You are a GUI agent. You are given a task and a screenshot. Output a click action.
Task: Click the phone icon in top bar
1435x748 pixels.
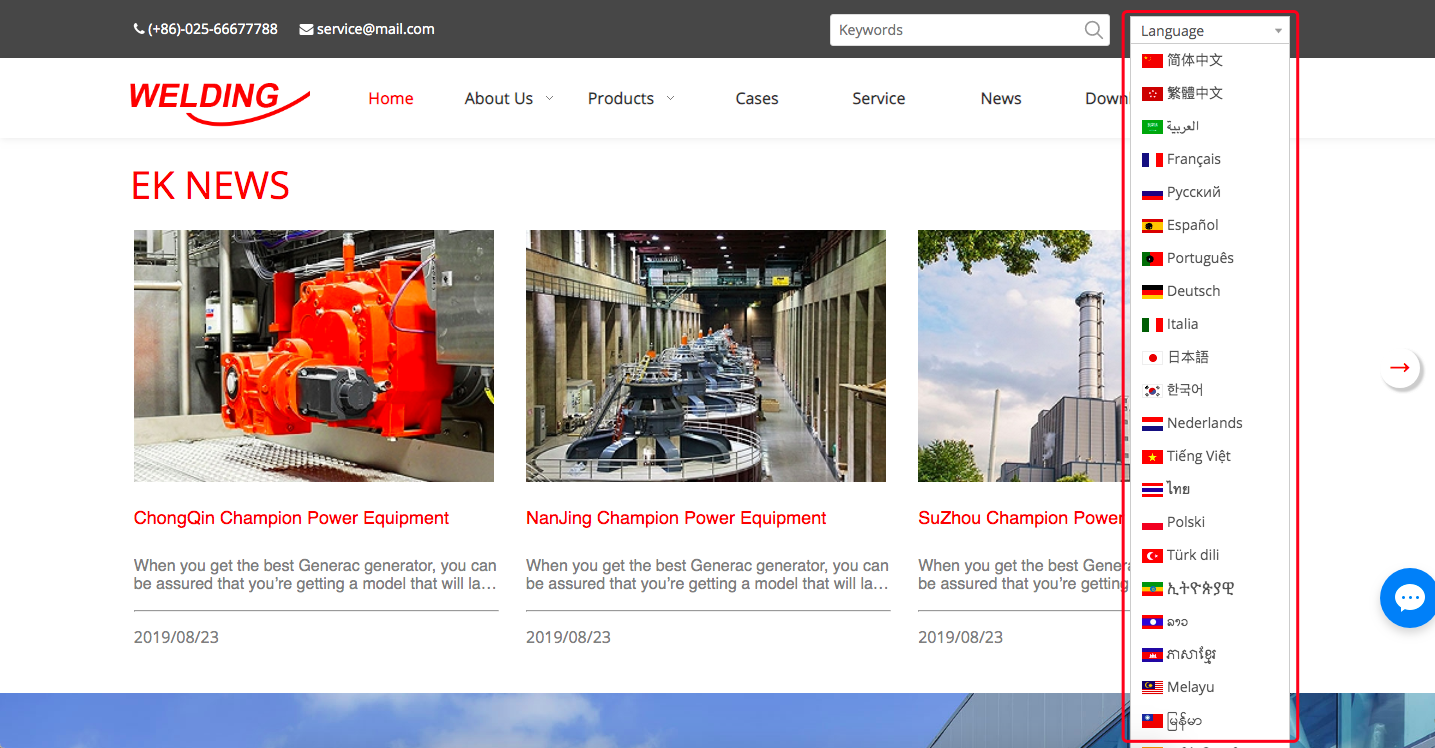139,29
